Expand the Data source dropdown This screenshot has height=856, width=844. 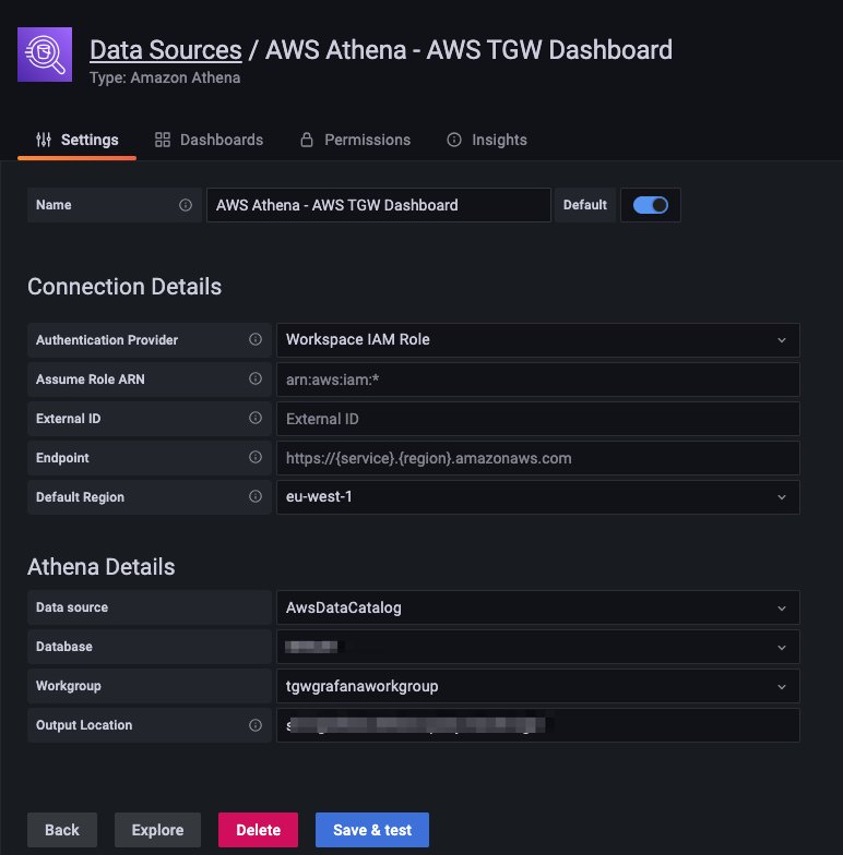[x=538, y=608]
